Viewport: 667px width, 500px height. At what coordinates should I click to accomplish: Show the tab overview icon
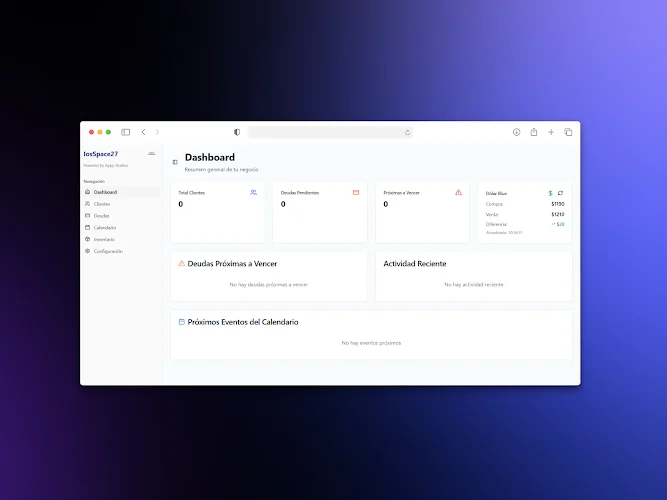568,132
